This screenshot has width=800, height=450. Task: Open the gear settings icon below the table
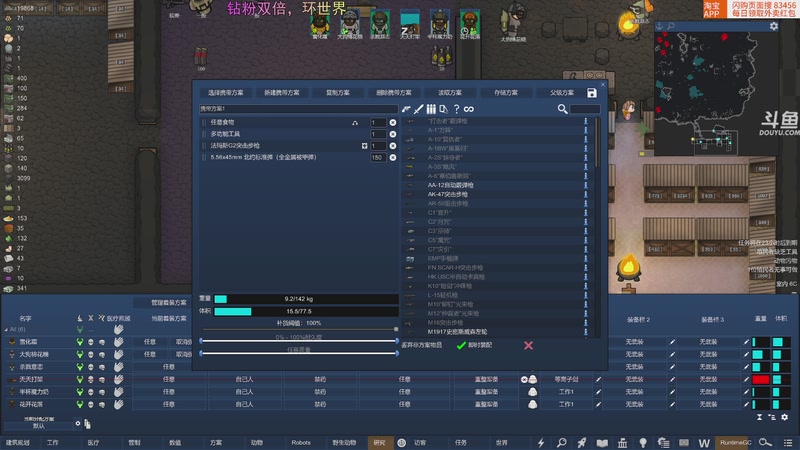coord(785,417)
